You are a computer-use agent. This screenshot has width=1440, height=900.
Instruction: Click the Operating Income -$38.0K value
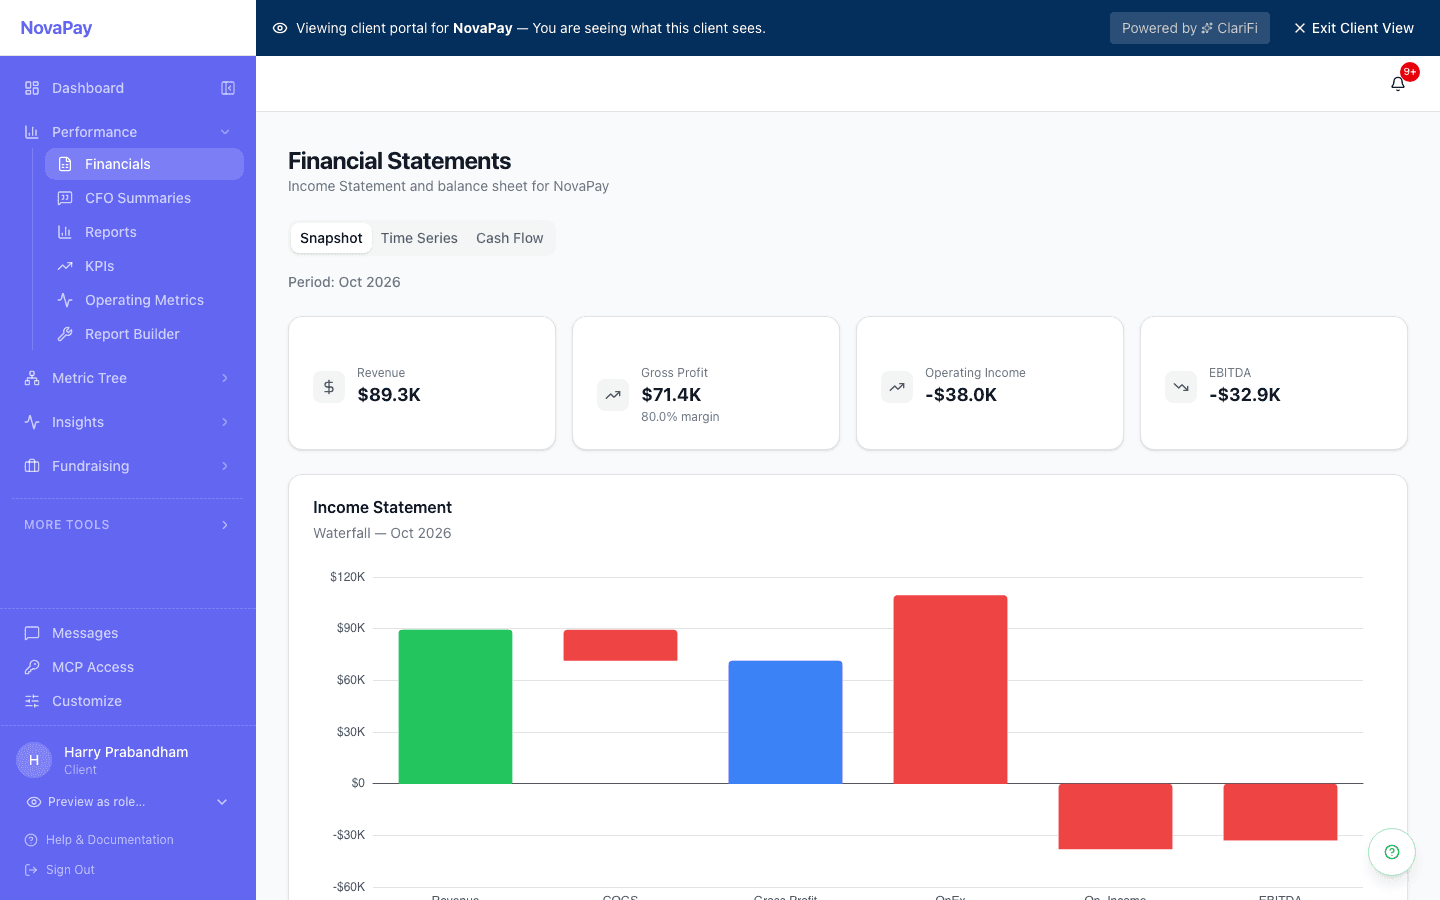961,395
